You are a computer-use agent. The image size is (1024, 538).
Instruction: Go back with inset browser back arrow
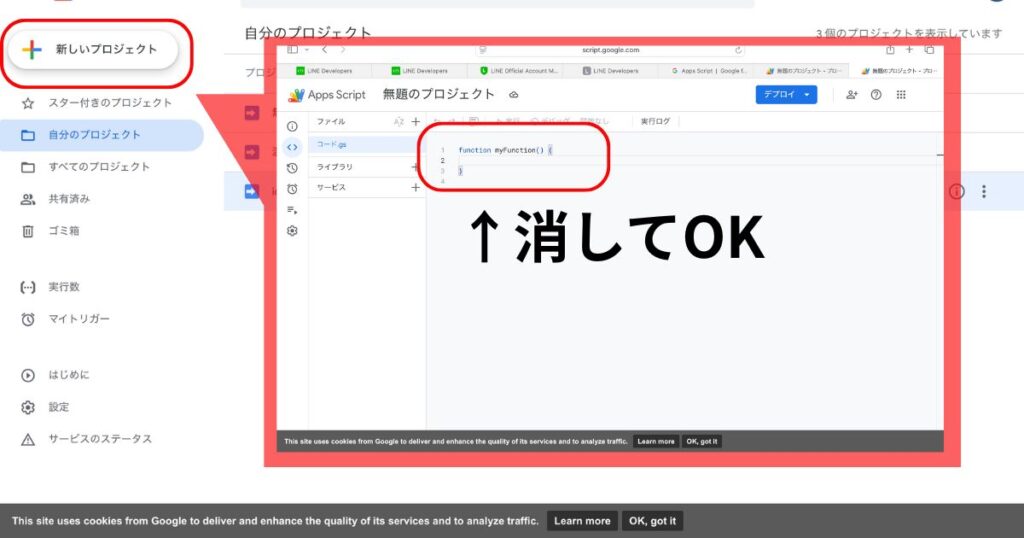click(325, 50)
